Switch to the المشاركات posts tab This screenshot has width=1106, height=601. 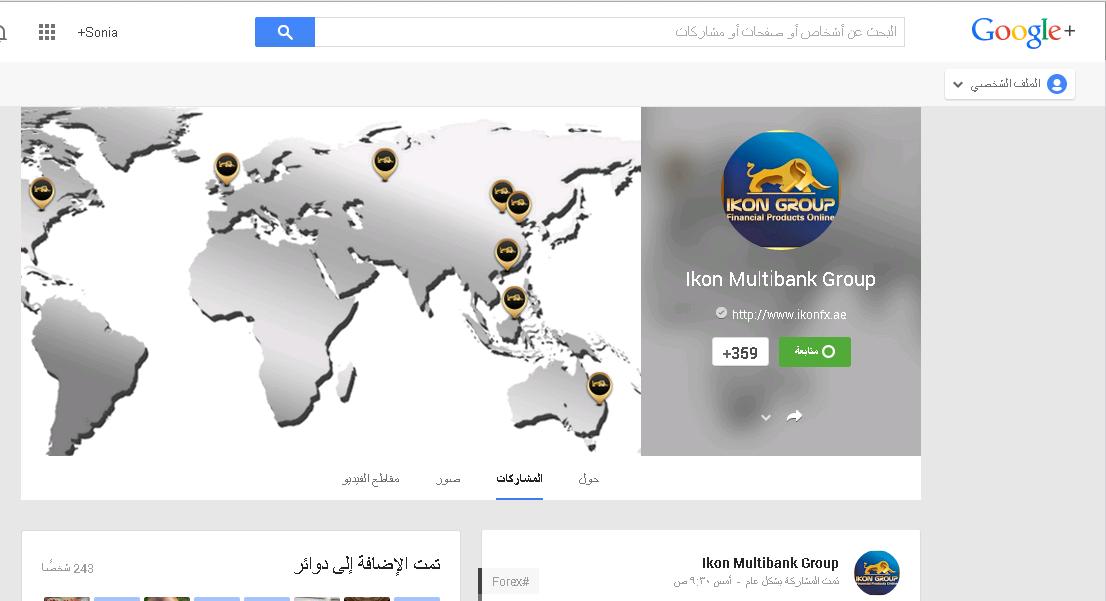pyautogui.click(x=519, y=479)
